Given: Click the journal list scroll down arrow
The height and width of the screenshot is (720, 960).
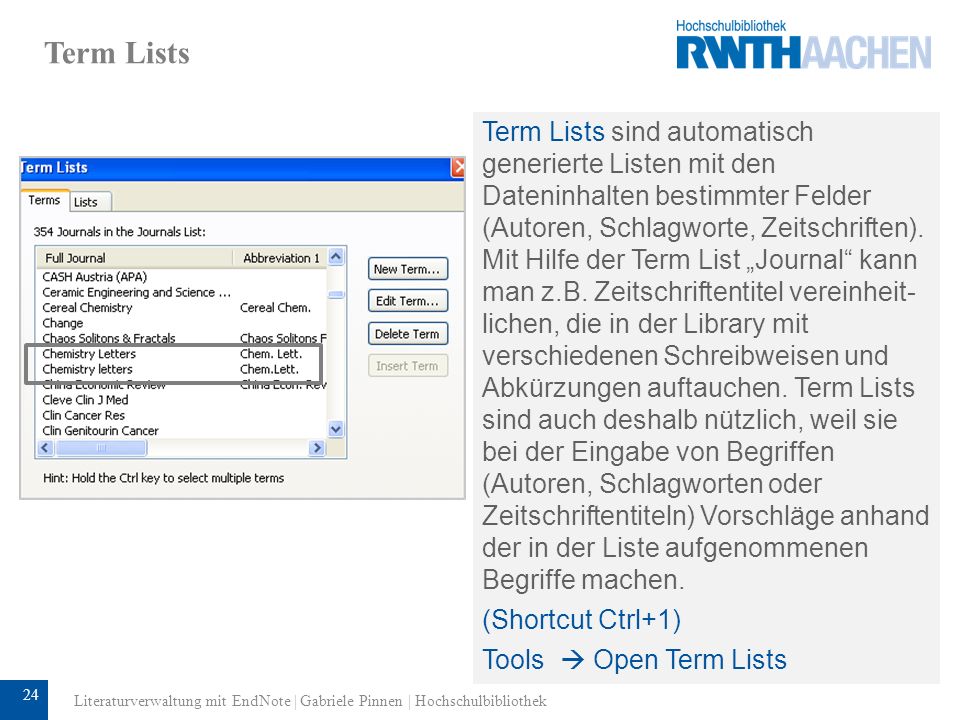Looking at the screenshot, I should click(x=336, y=430).
